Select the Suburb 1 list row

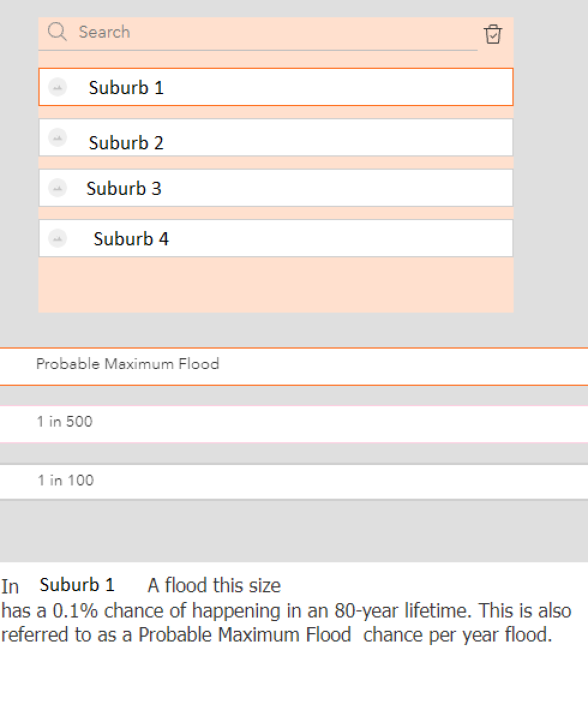pyautogui.click(x=276, y=87)
